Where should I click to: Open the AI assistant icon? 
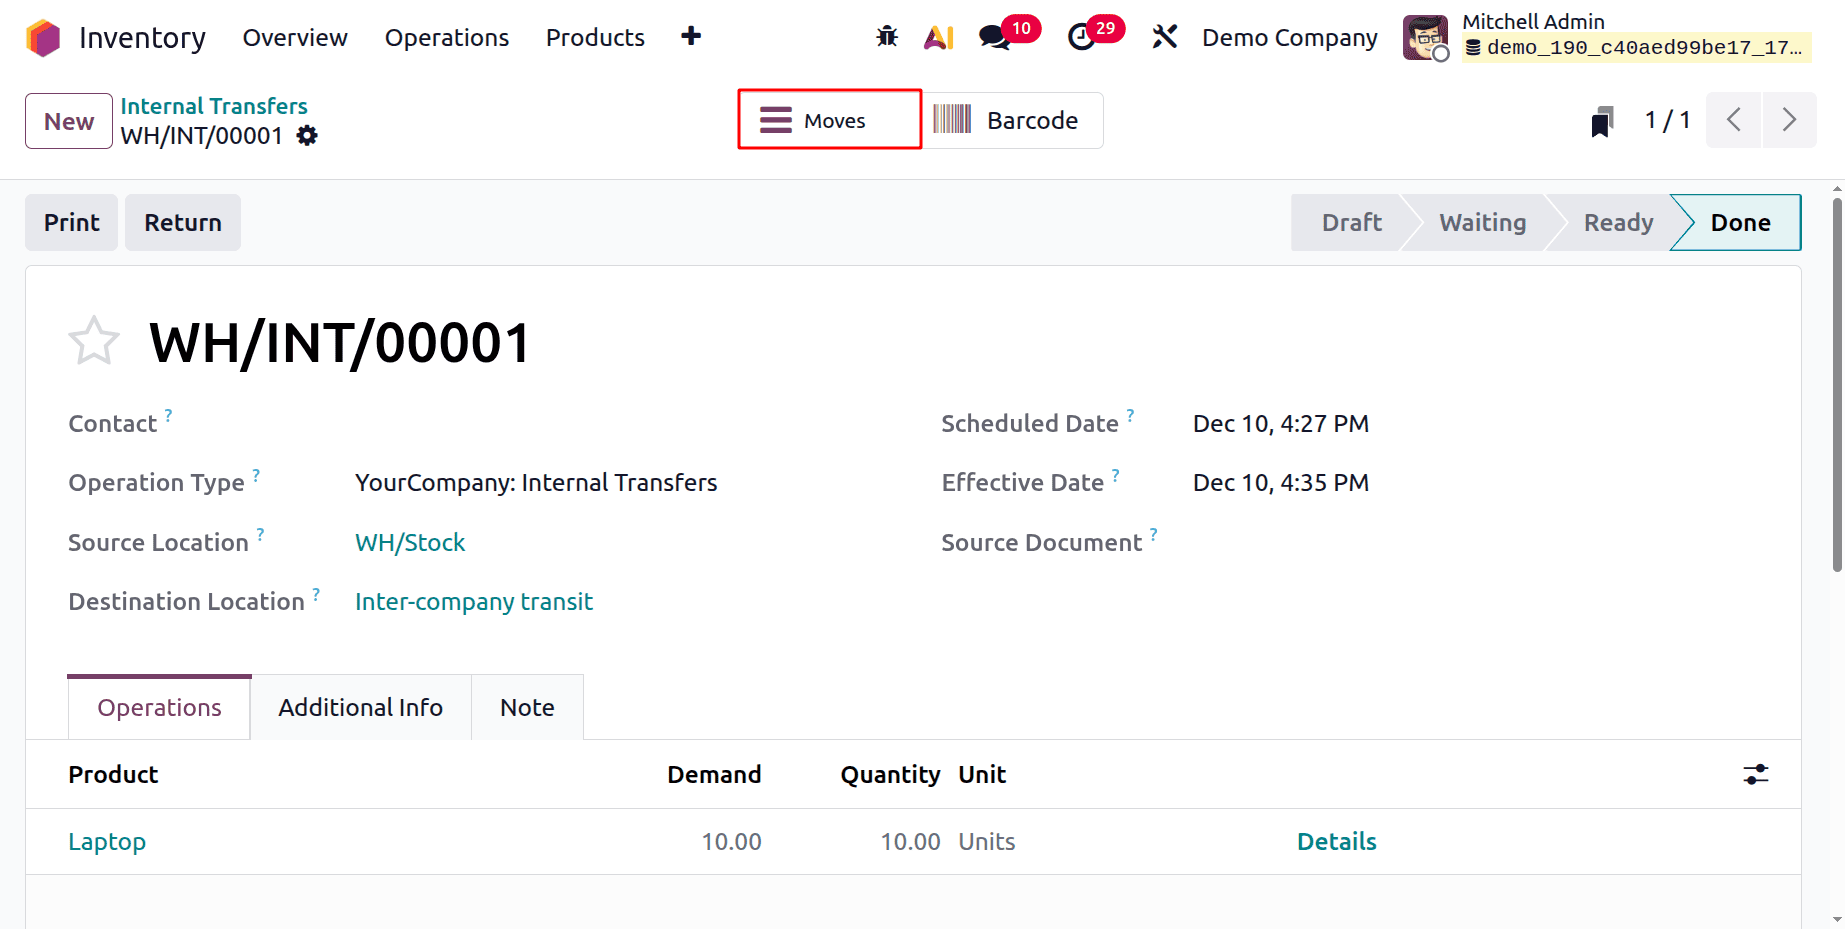click(938, 36)
